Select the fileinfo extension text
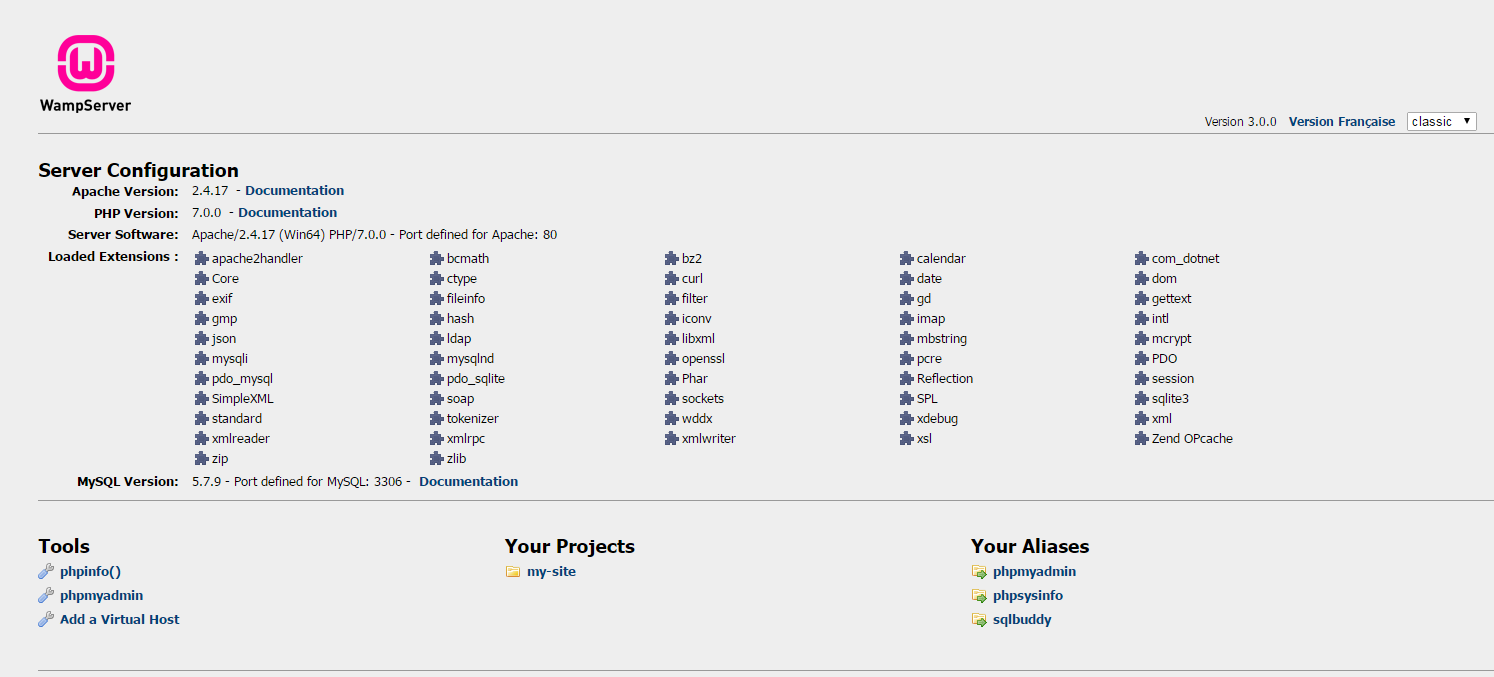Screen dimensions: 1494x677 (x=466, y=299)
